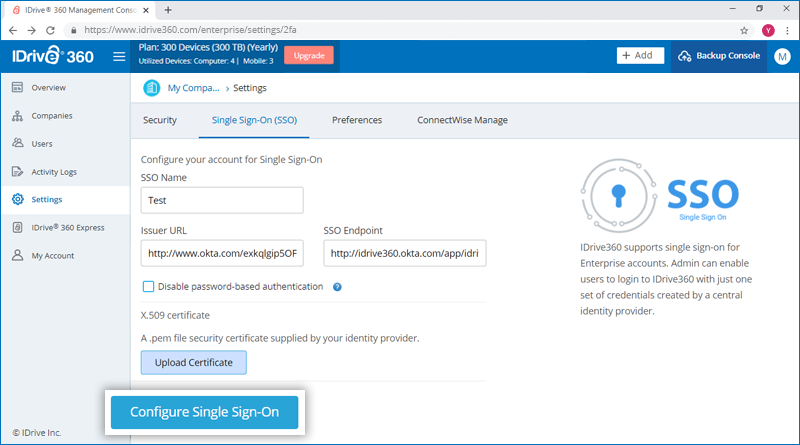Select the IDrive 360 Management Console browser tab
The height and width of the screenshot is (445, 800).
[x=80, y=10]
